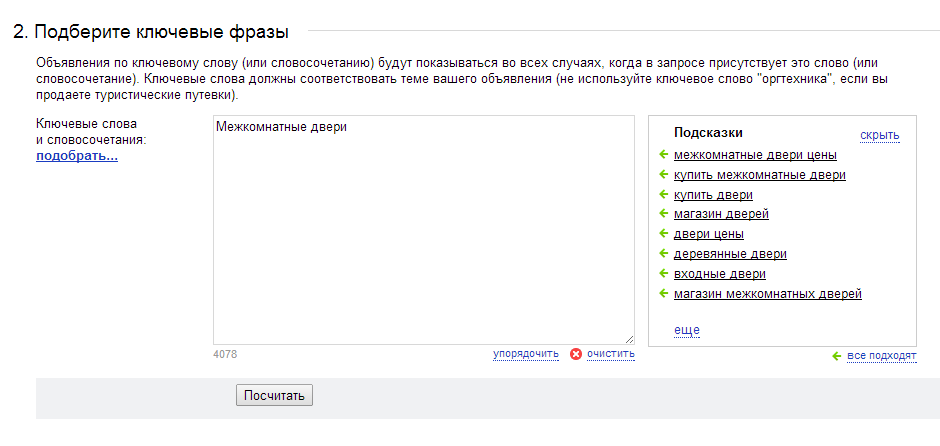
Task: Click green arrow beside 'магазин дверей'
Action: coord(664,213)
